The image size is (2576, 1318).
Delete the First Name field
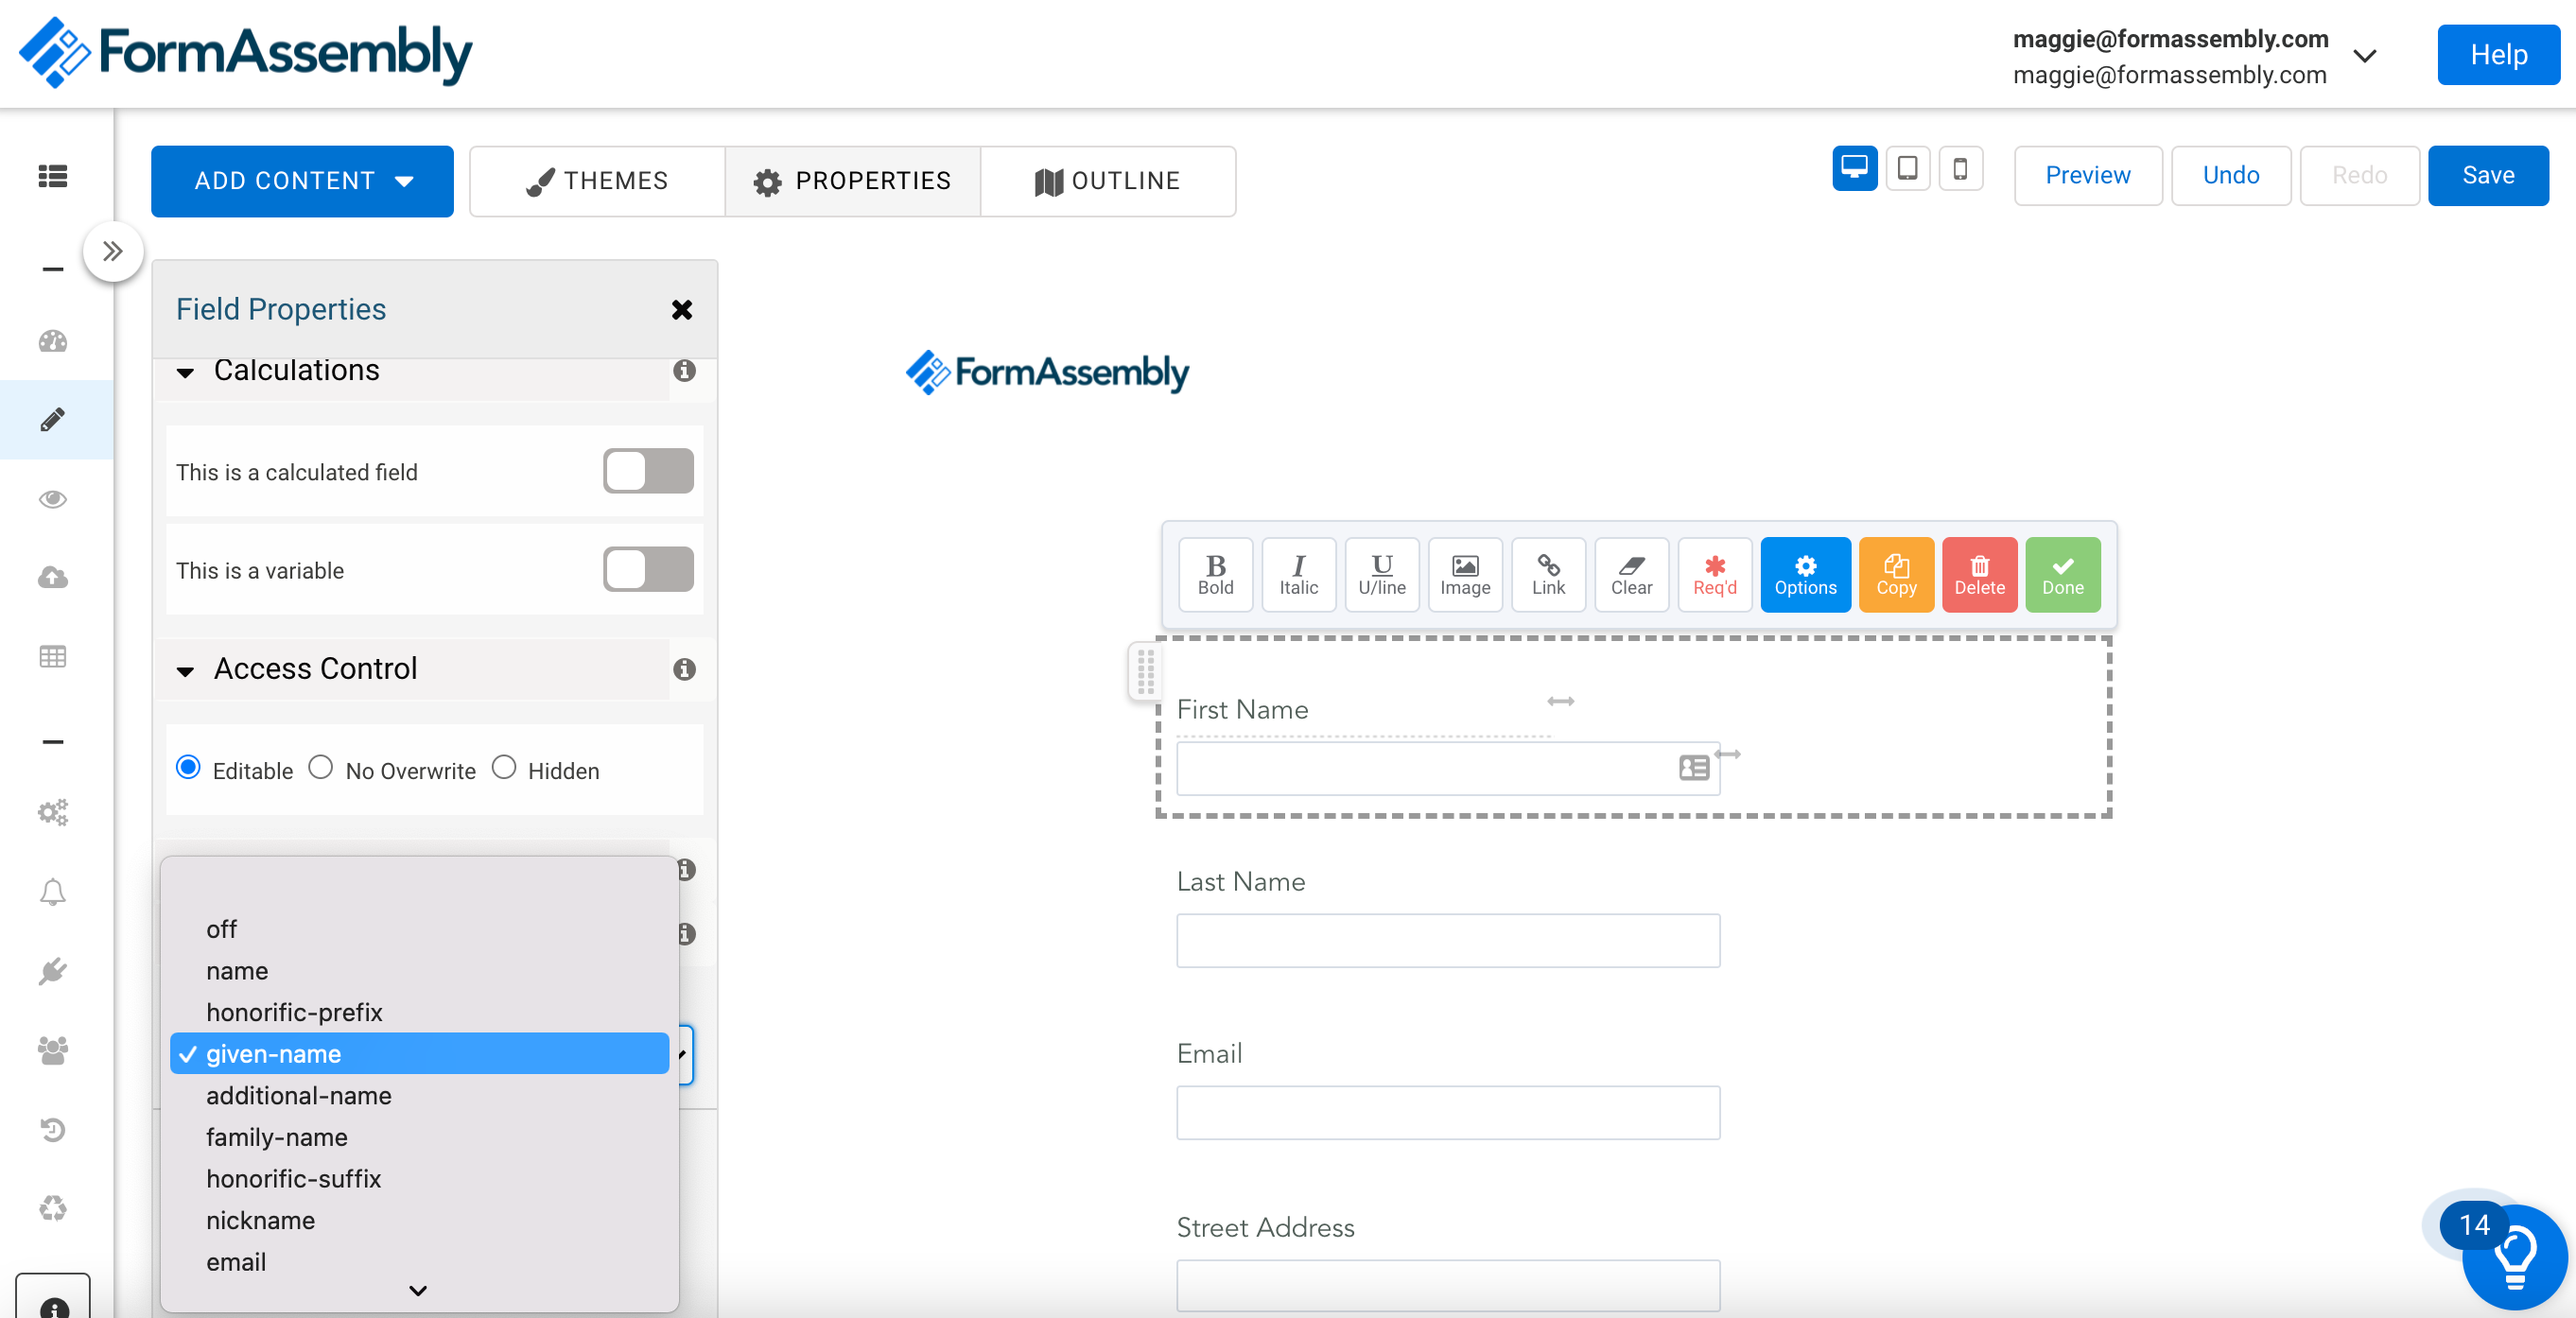[x=1979, y=575]
